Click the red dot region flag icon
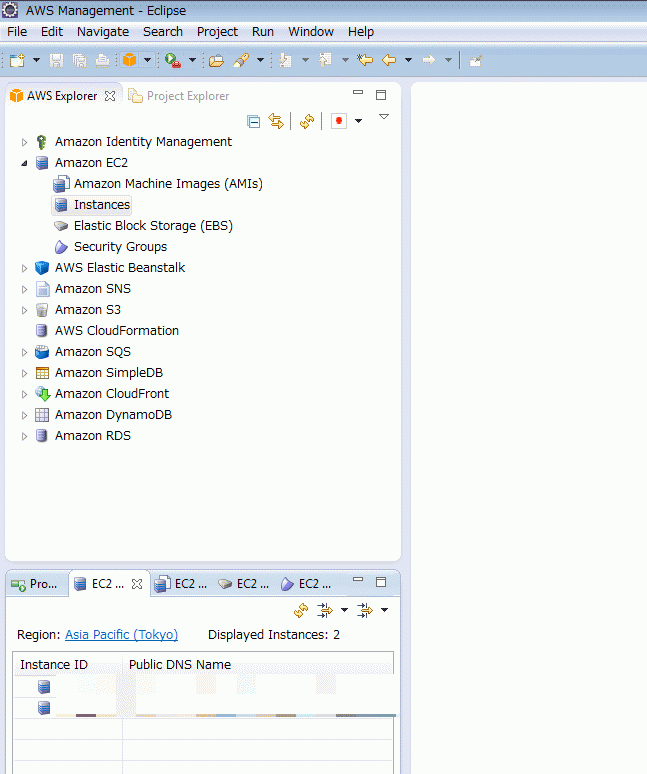This screenshot has width=647, height=774. [339, 121]
